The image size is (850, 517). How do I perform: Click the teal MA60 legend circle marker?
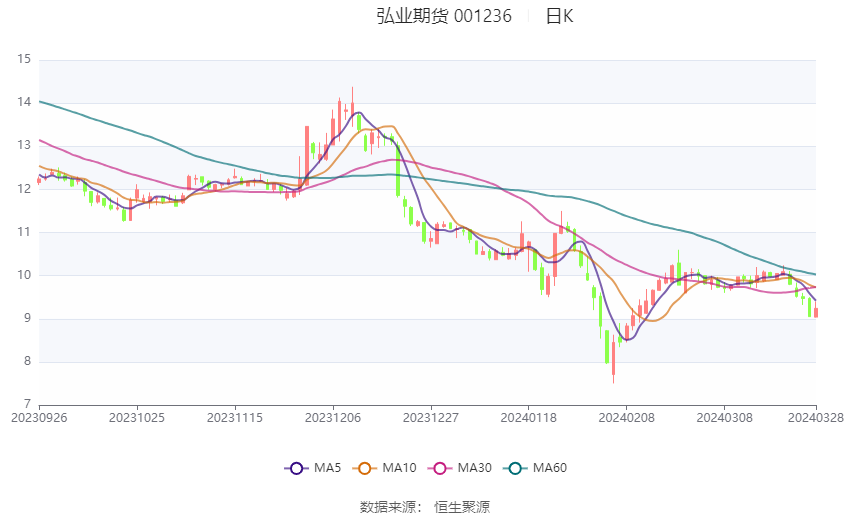(515, 468)
